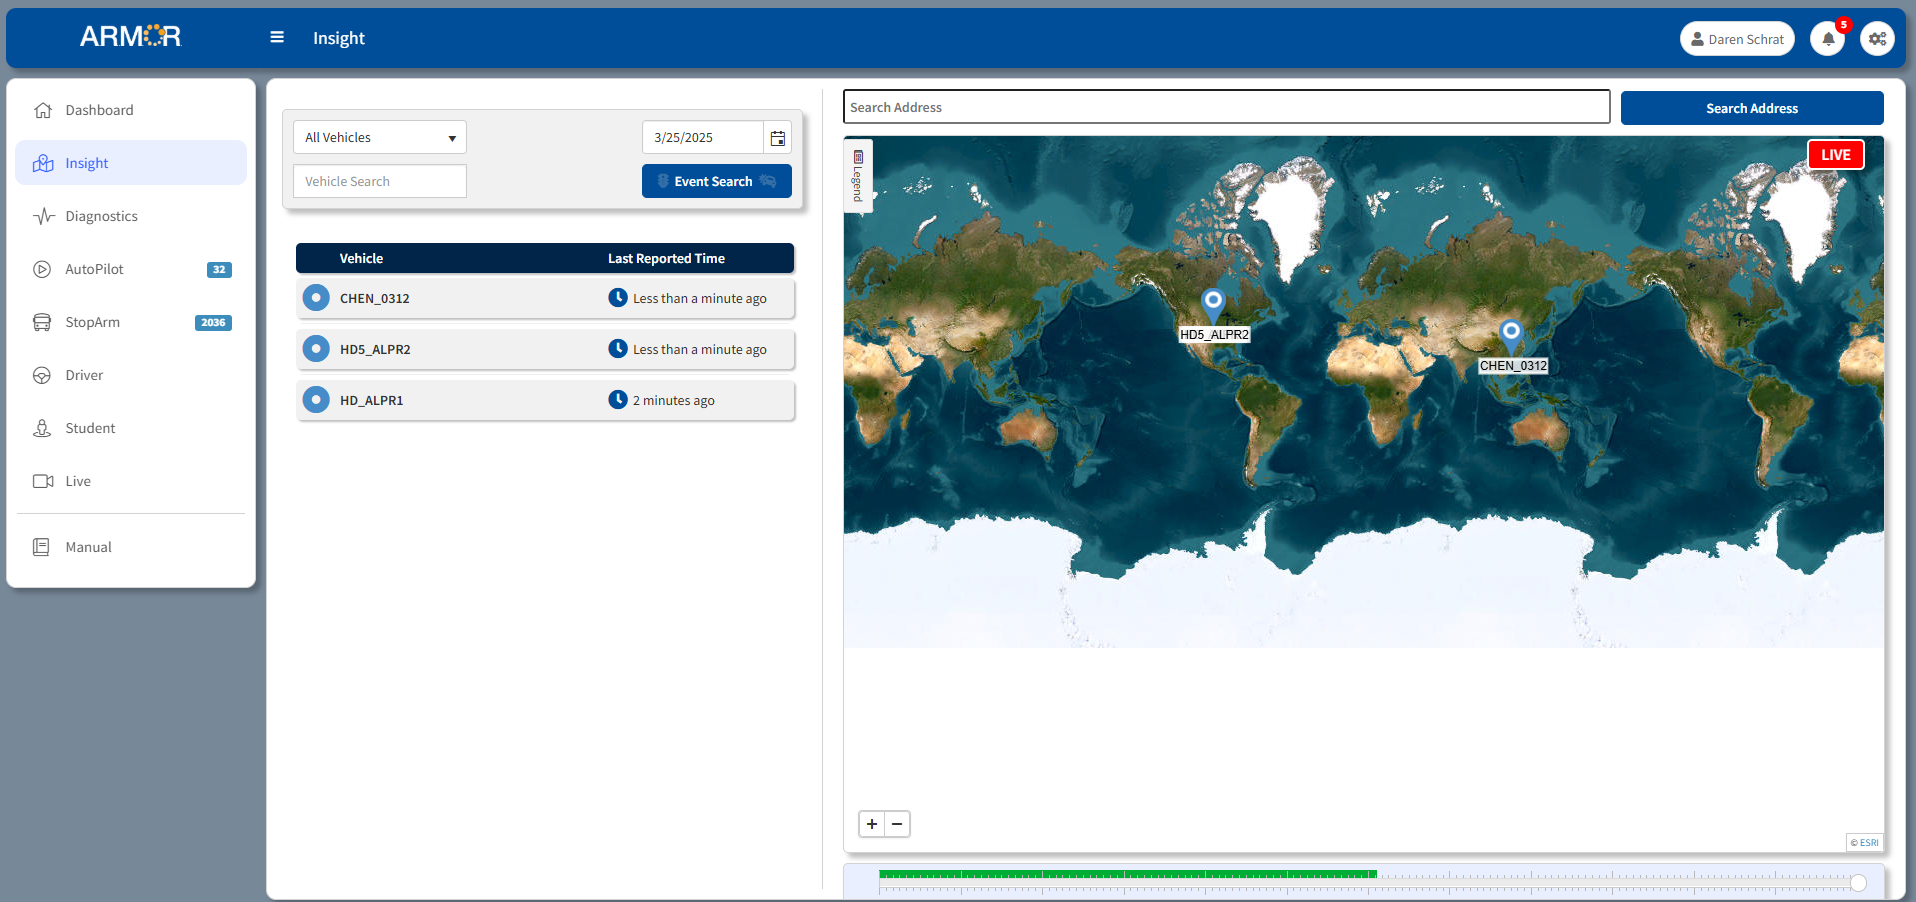Zoom in on the map

(872, 824)
